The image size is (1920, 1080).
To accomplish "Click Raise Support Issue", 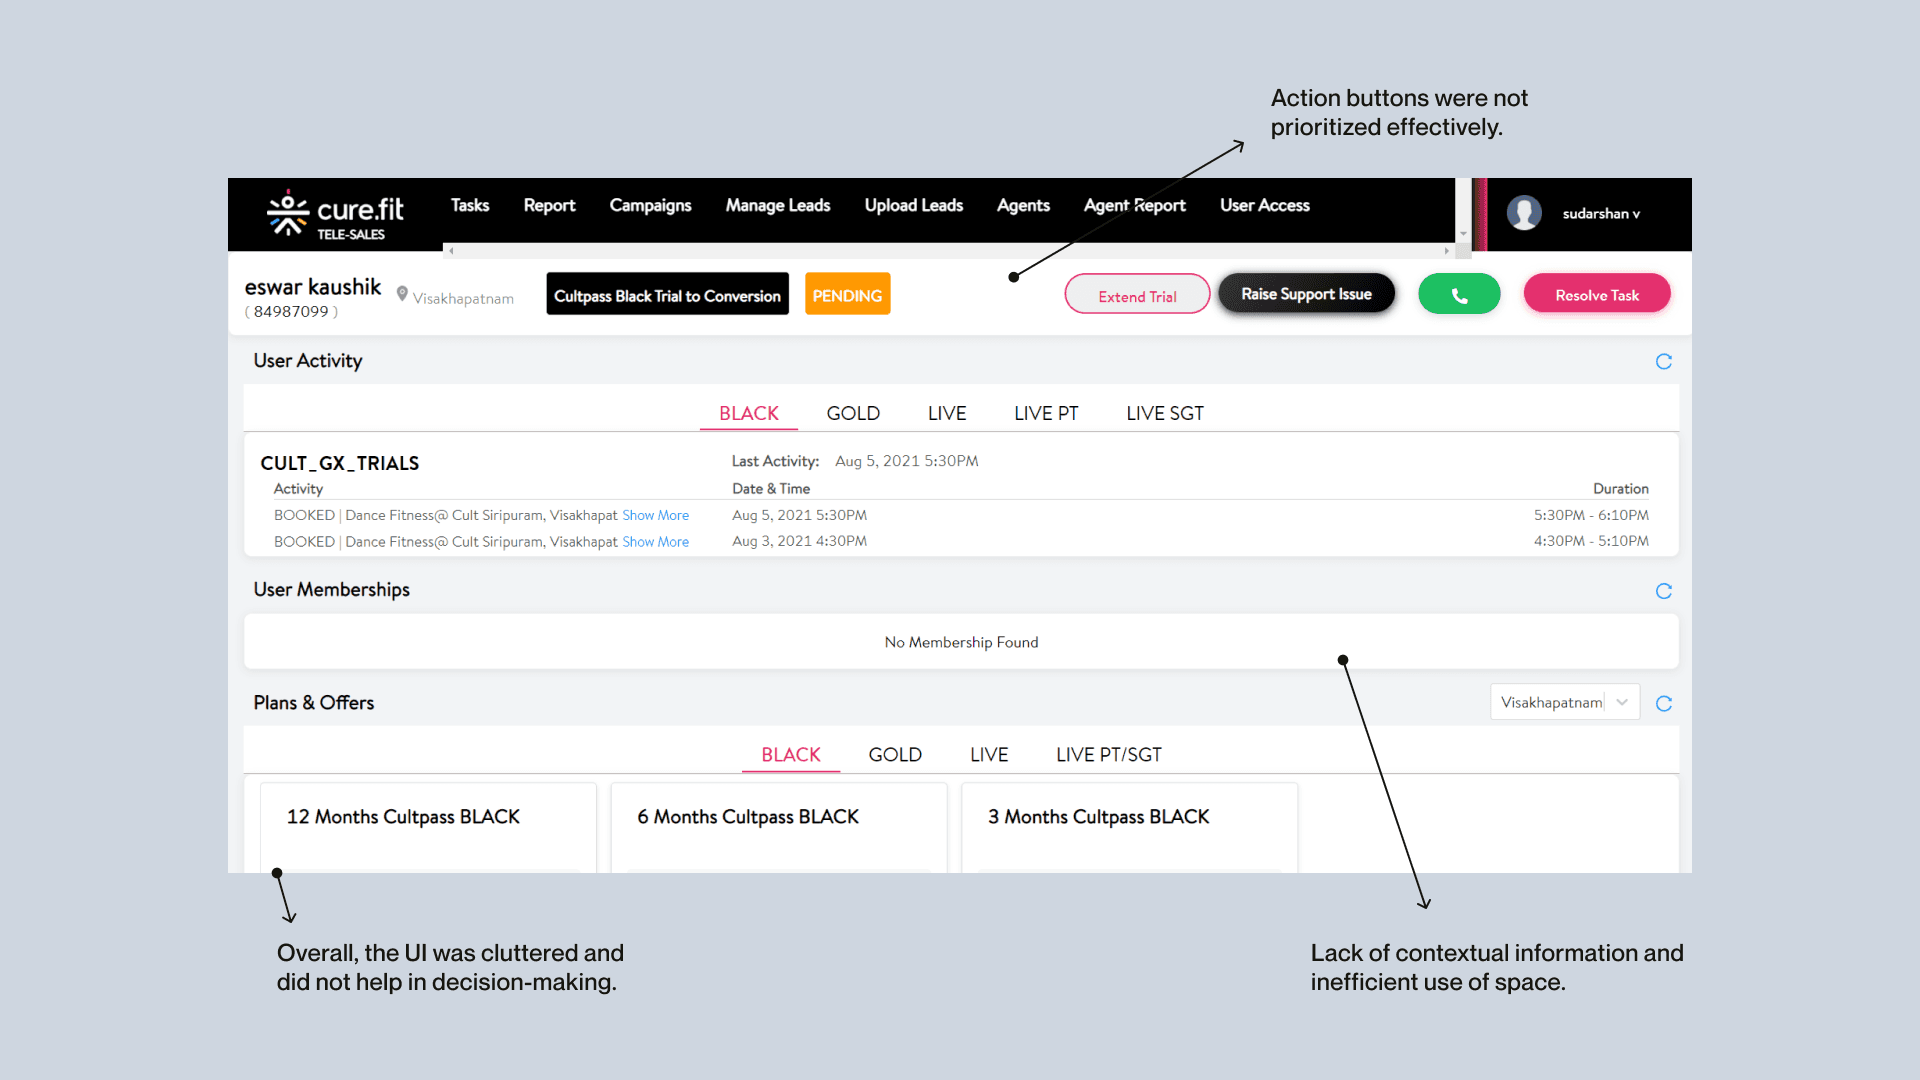I will coord(1307,293).
